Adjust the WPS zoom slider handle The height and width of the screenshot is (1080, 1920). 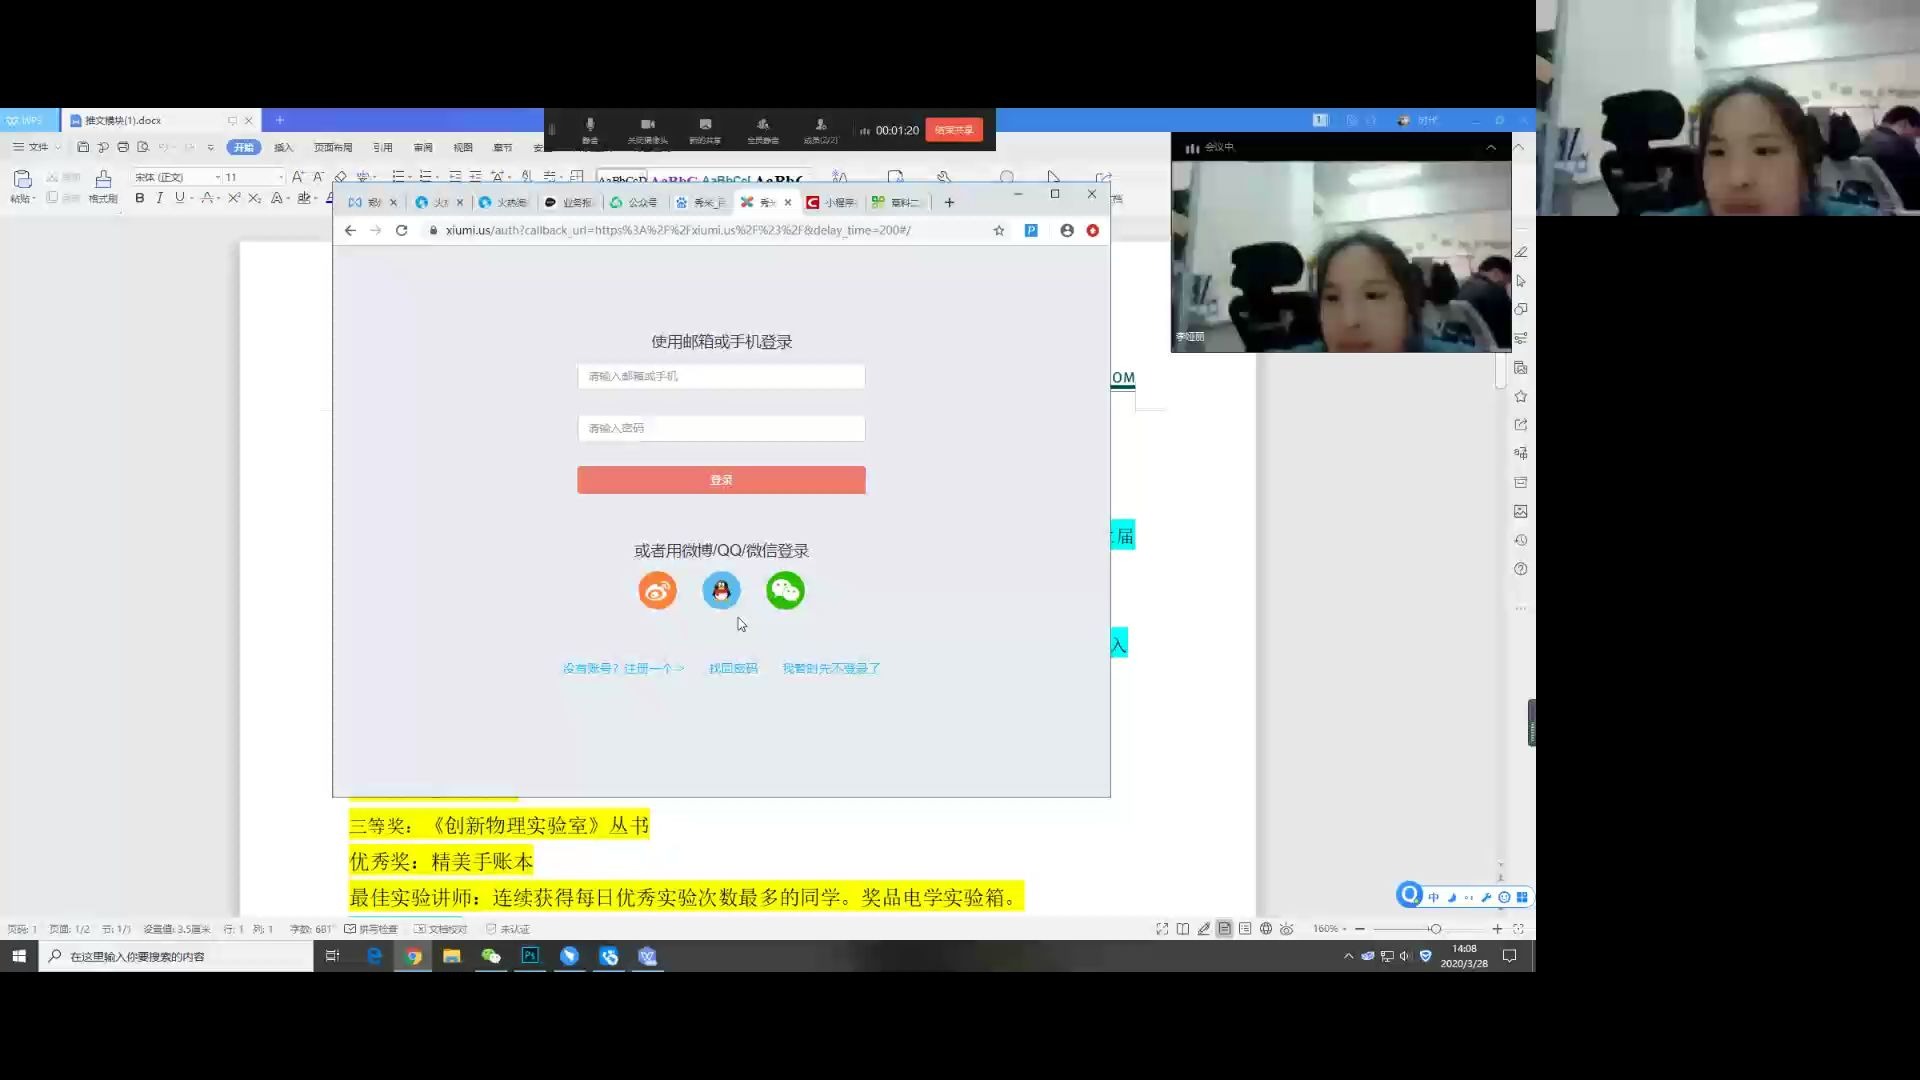pyautogui.click(x=1435, y=929)
